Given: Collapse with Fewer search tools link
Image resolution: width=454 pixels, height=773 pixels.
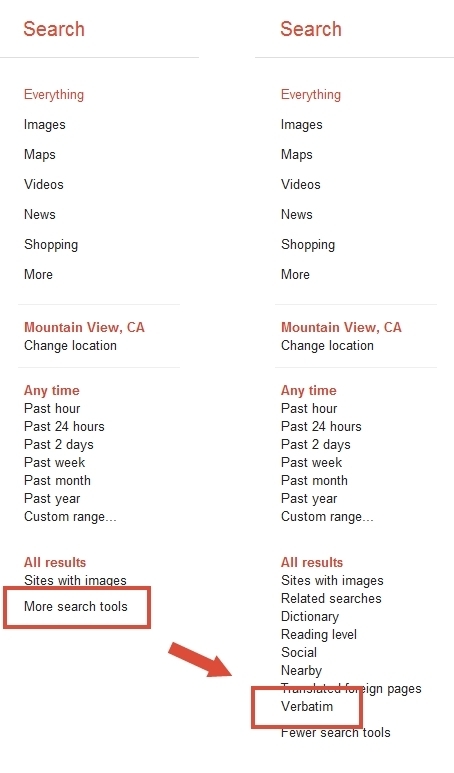Looking at the screenshot, I should (x=335, y=733).
